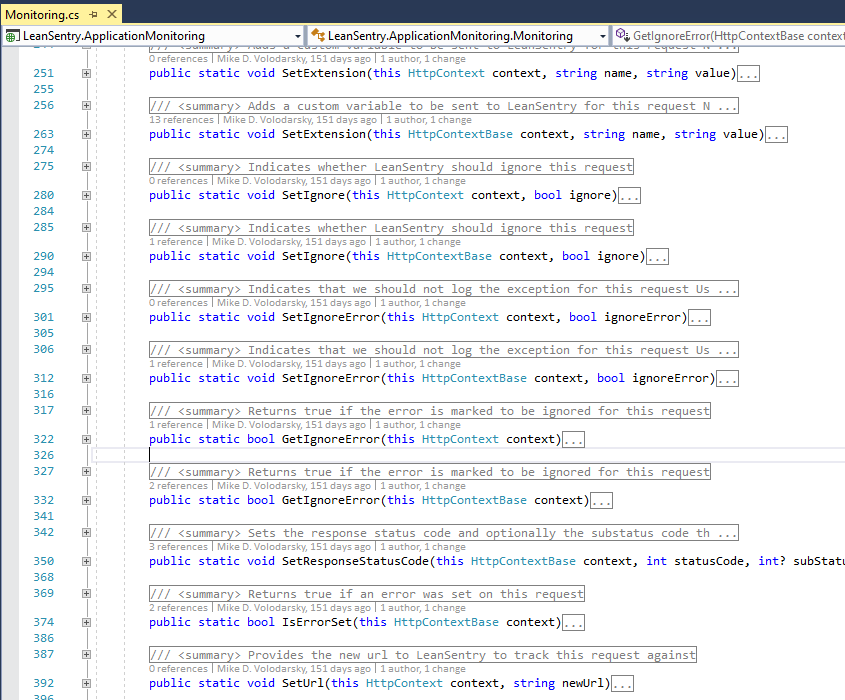Click the ellipsis box after IsErrorSet signature
The width and height of the screenshot is (845, 700).
click(573, 623)
